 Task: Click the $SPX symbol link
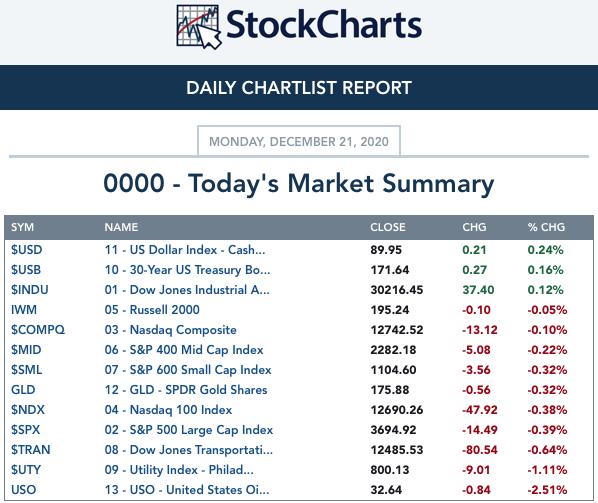(x=25, y=430)
